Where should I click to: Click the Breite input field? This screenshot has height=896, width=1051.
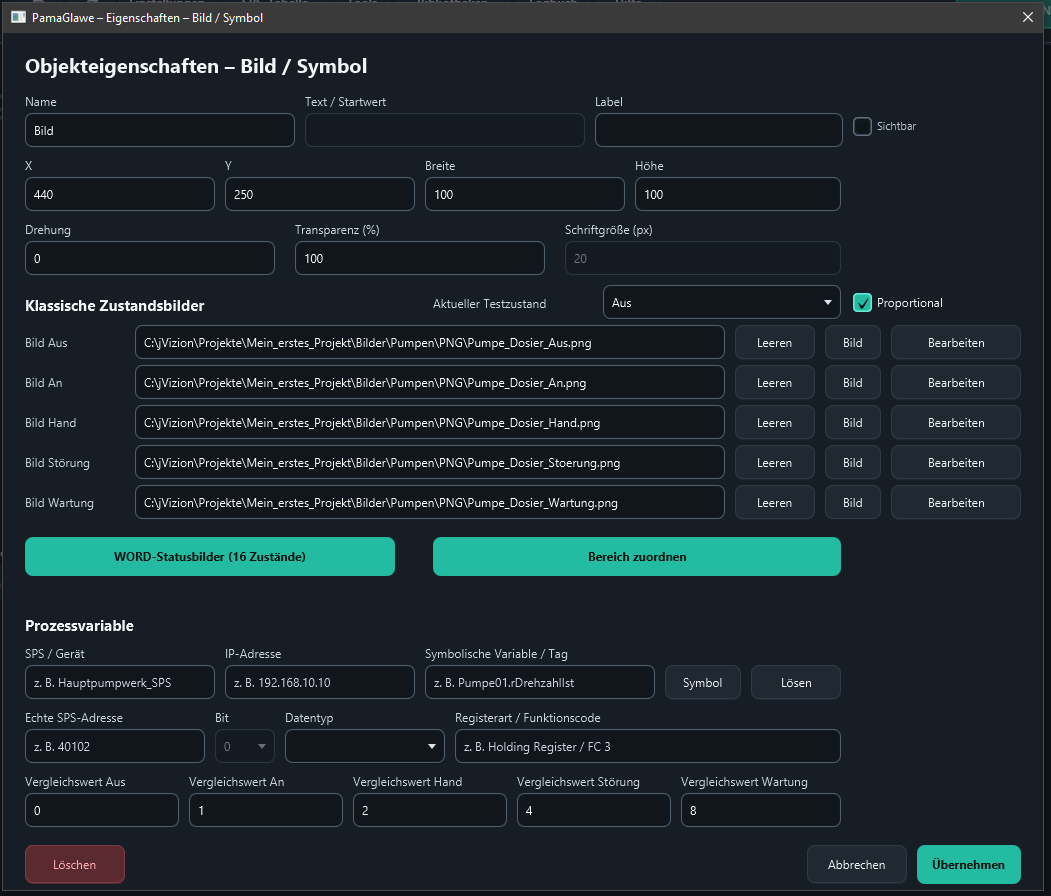pos(525,194)
